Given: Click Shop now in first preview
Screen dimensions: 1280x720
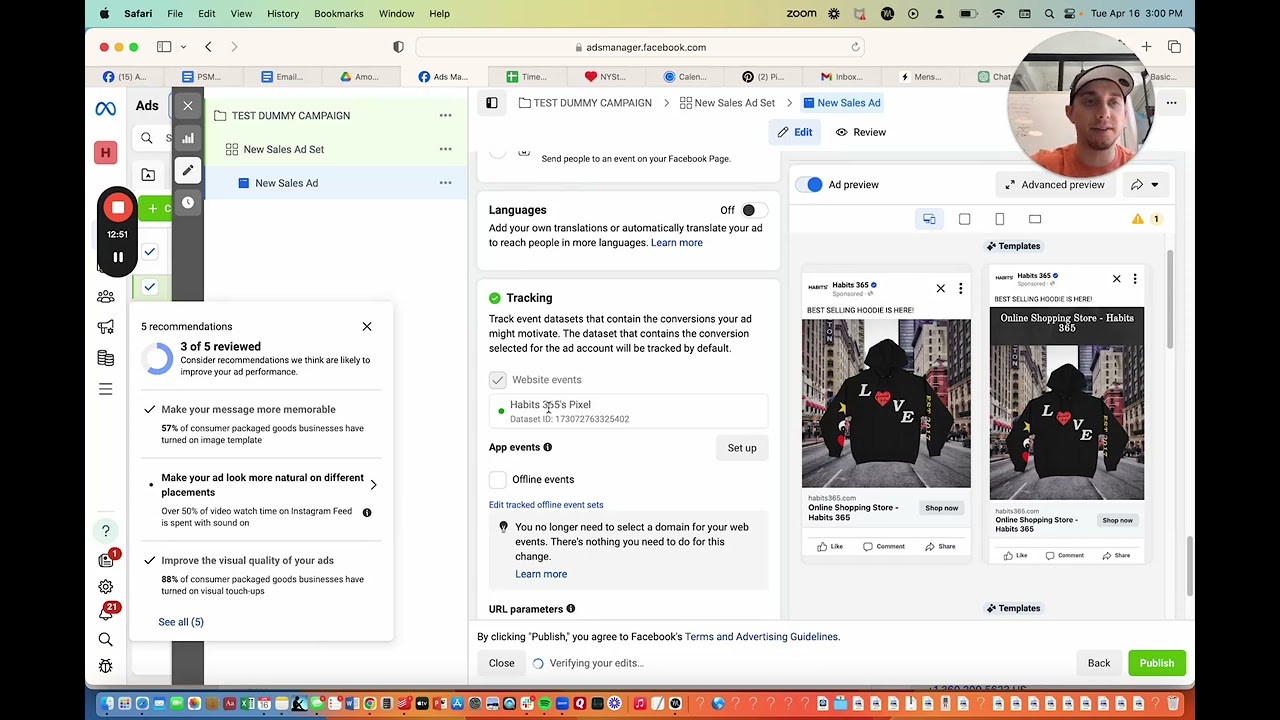Looking at the screenshot, I should point(942,508).
